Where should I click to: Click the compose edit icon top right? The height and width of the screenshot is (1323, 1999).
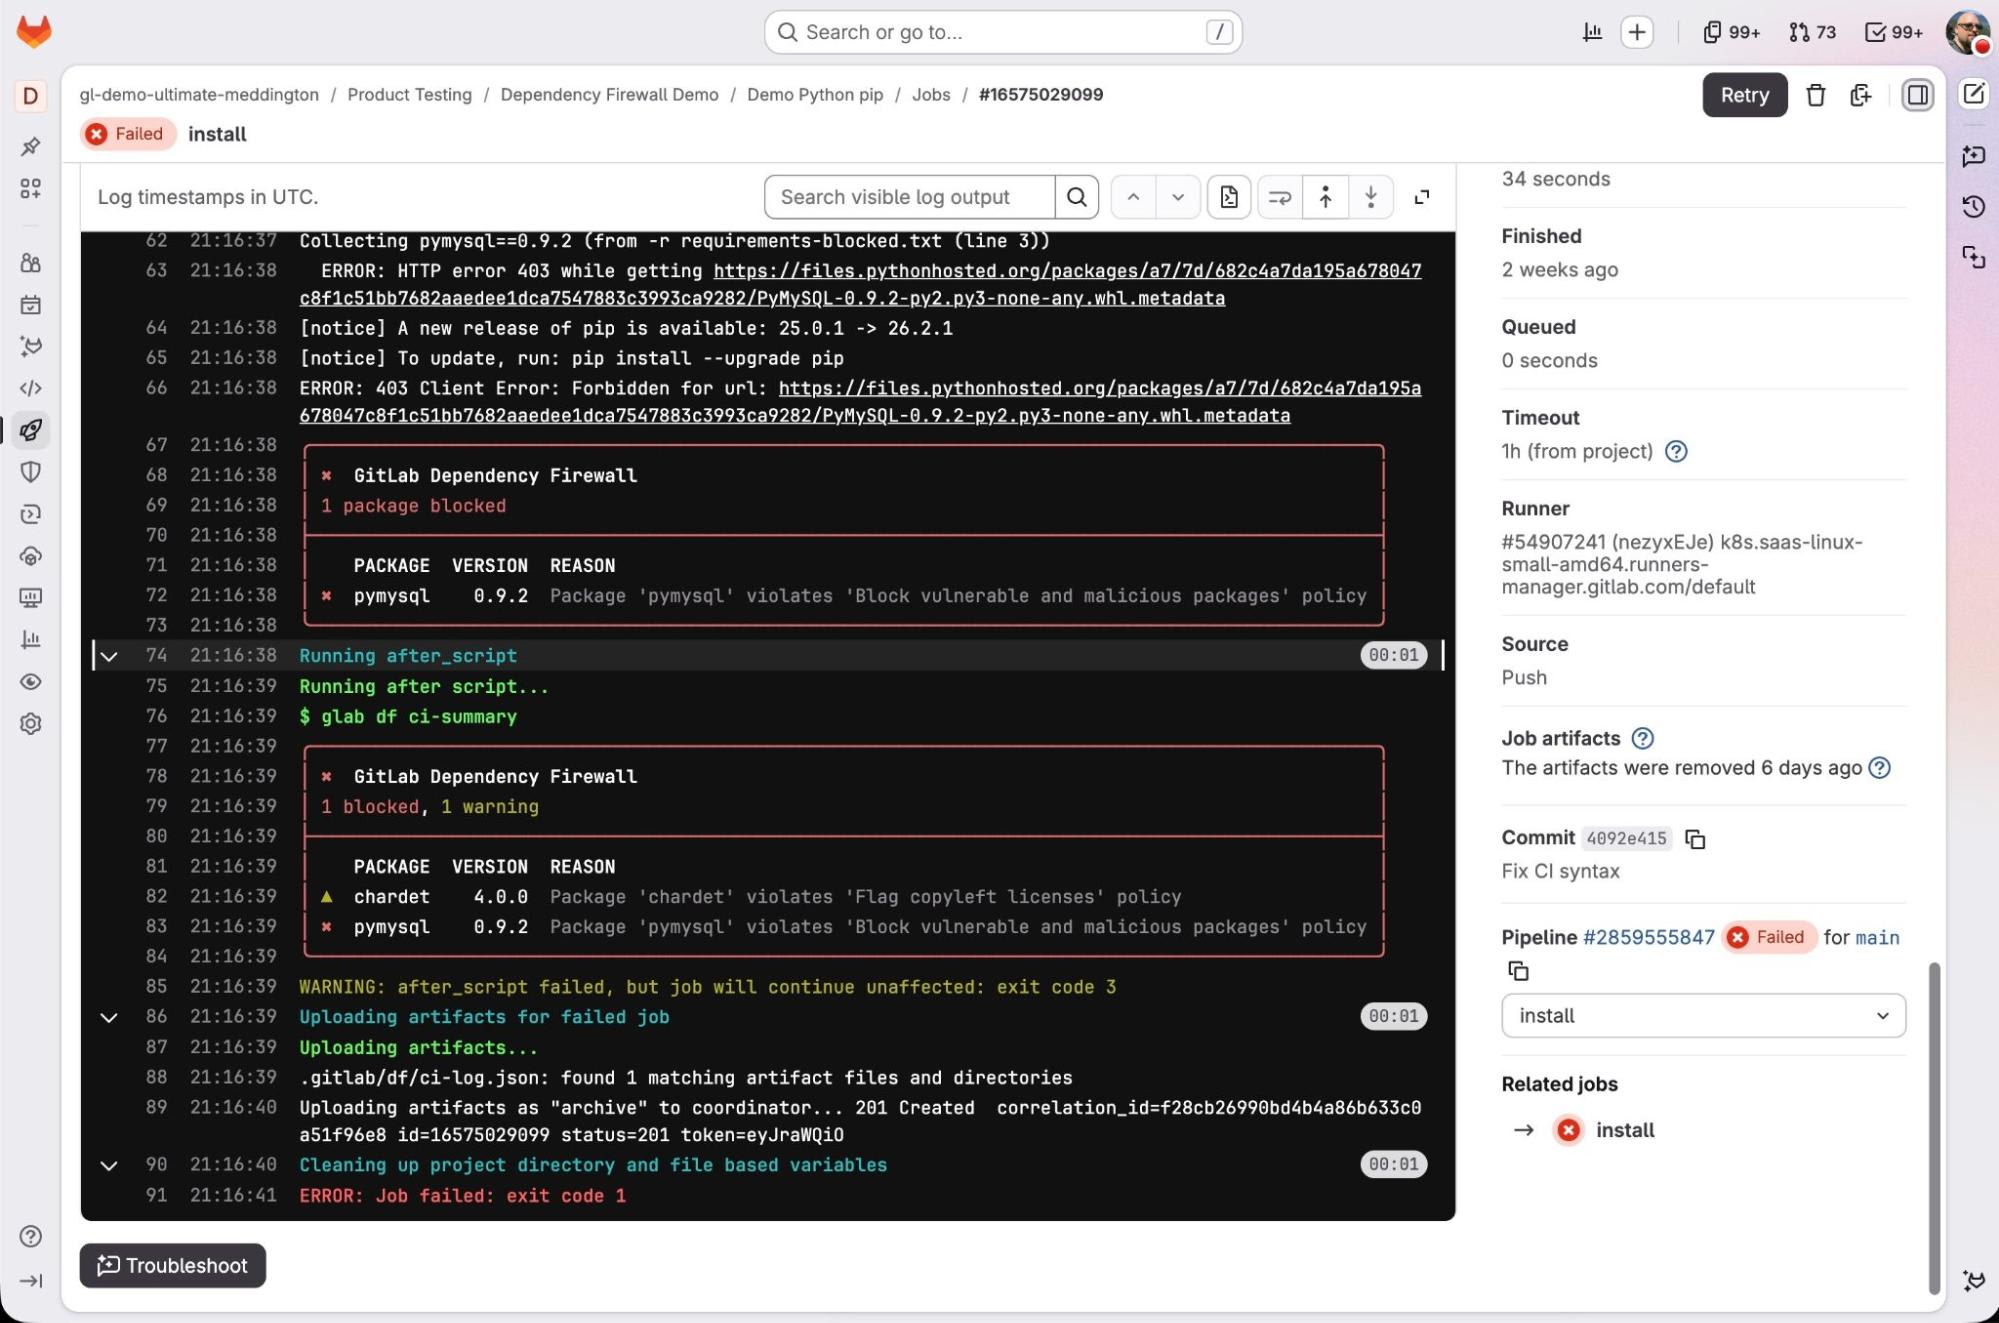click(x=1973, y=94)
